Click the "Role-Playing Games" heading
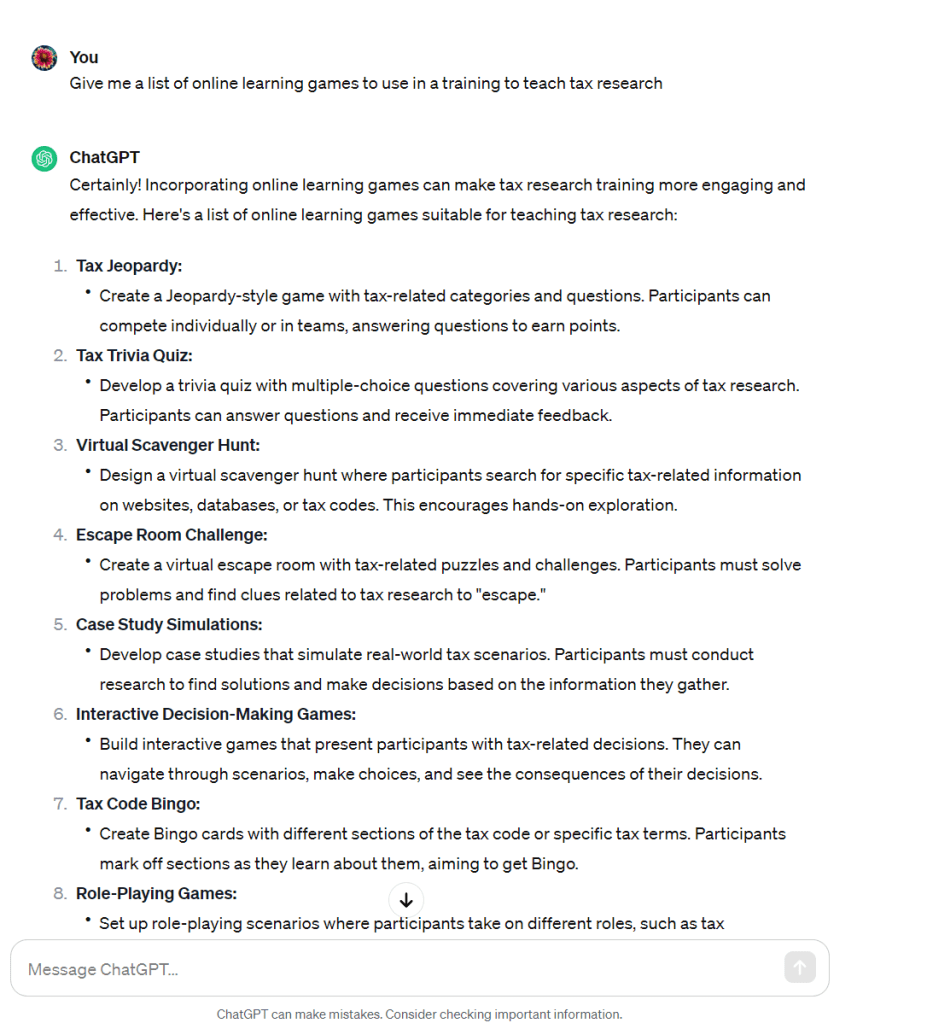 coord(156,893)
